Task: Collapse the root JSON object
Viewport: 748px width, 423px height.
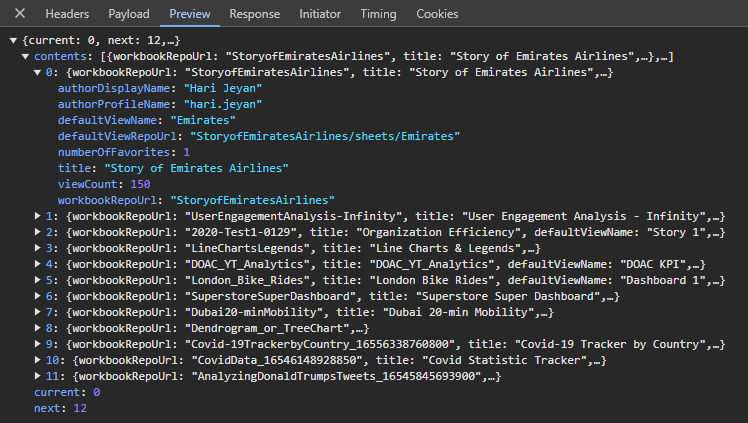Action: click(12, 40)
